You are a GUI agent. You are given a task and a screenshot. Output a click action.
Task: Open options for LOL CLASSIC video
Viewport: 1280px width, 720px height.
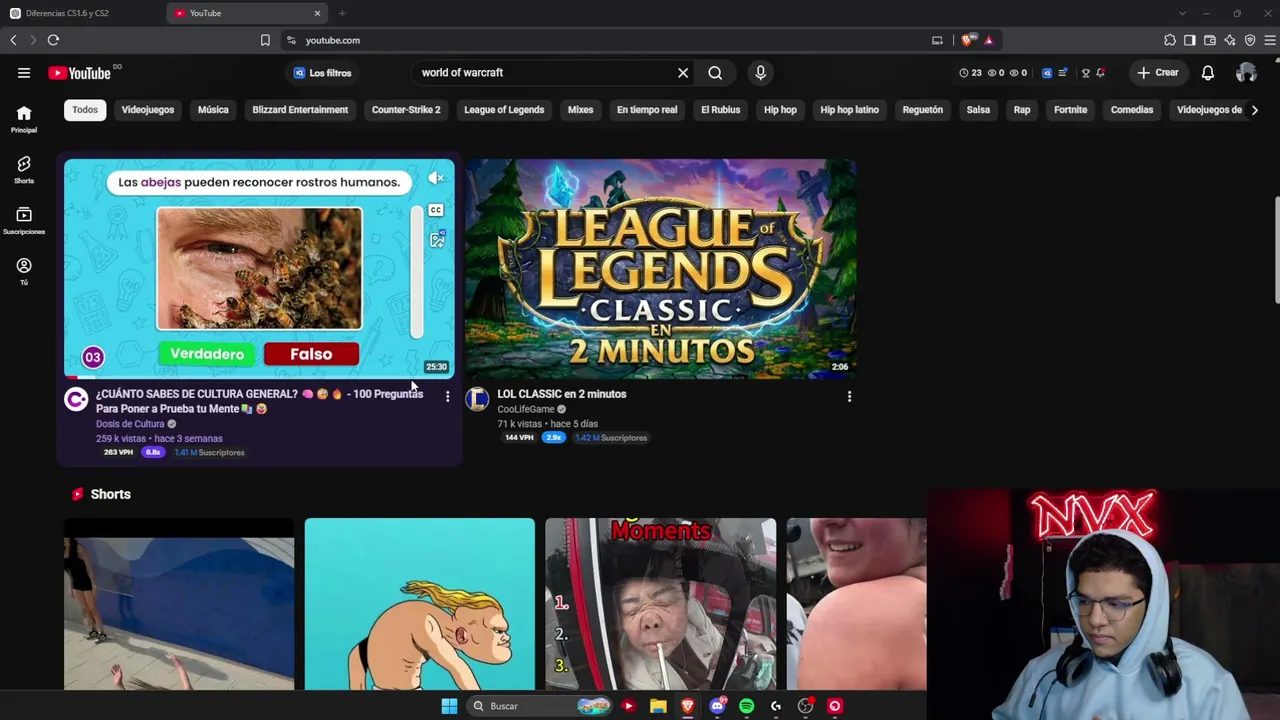[849, 397]
